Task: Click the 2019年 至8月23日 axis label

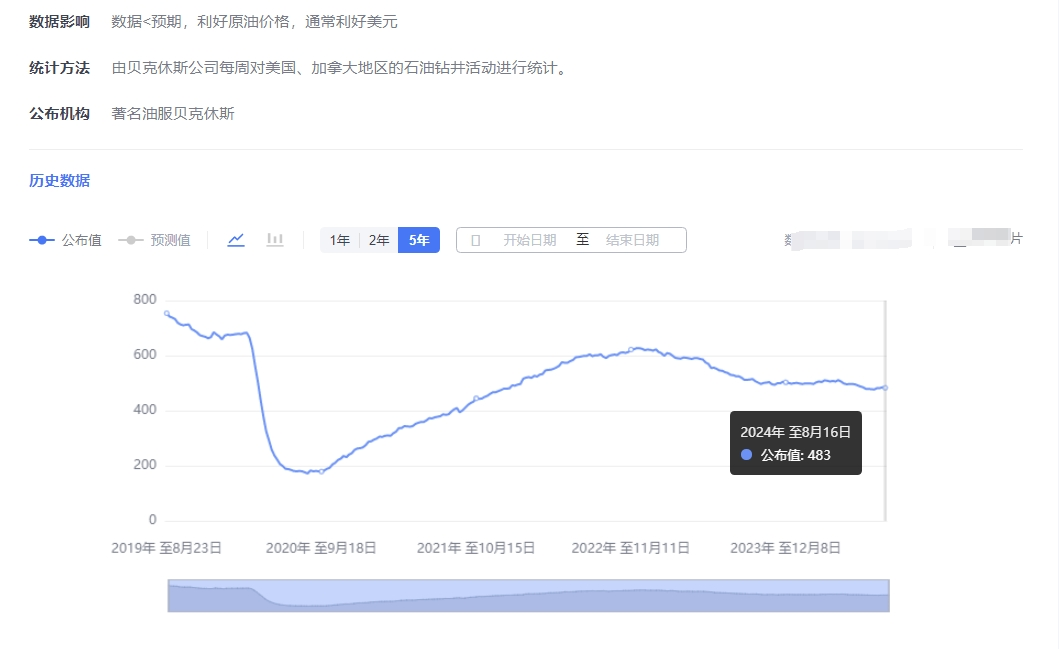Action: tap(166, 548)
